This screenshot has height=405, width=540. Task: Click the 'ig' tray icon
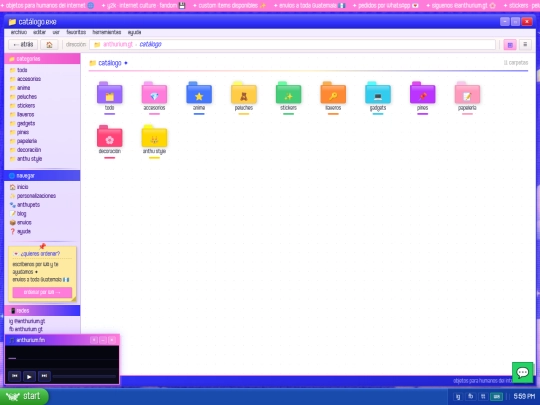pos(458,396)
